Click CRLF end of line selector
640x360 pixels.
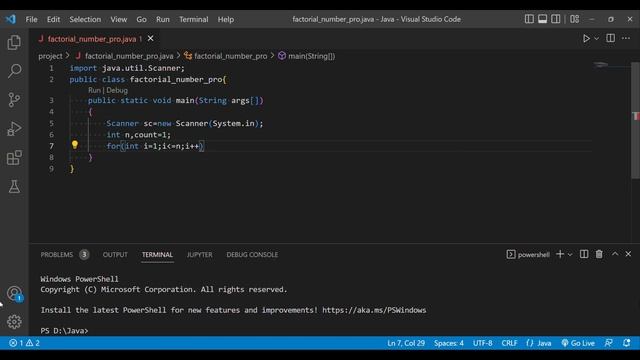[509, 343]
